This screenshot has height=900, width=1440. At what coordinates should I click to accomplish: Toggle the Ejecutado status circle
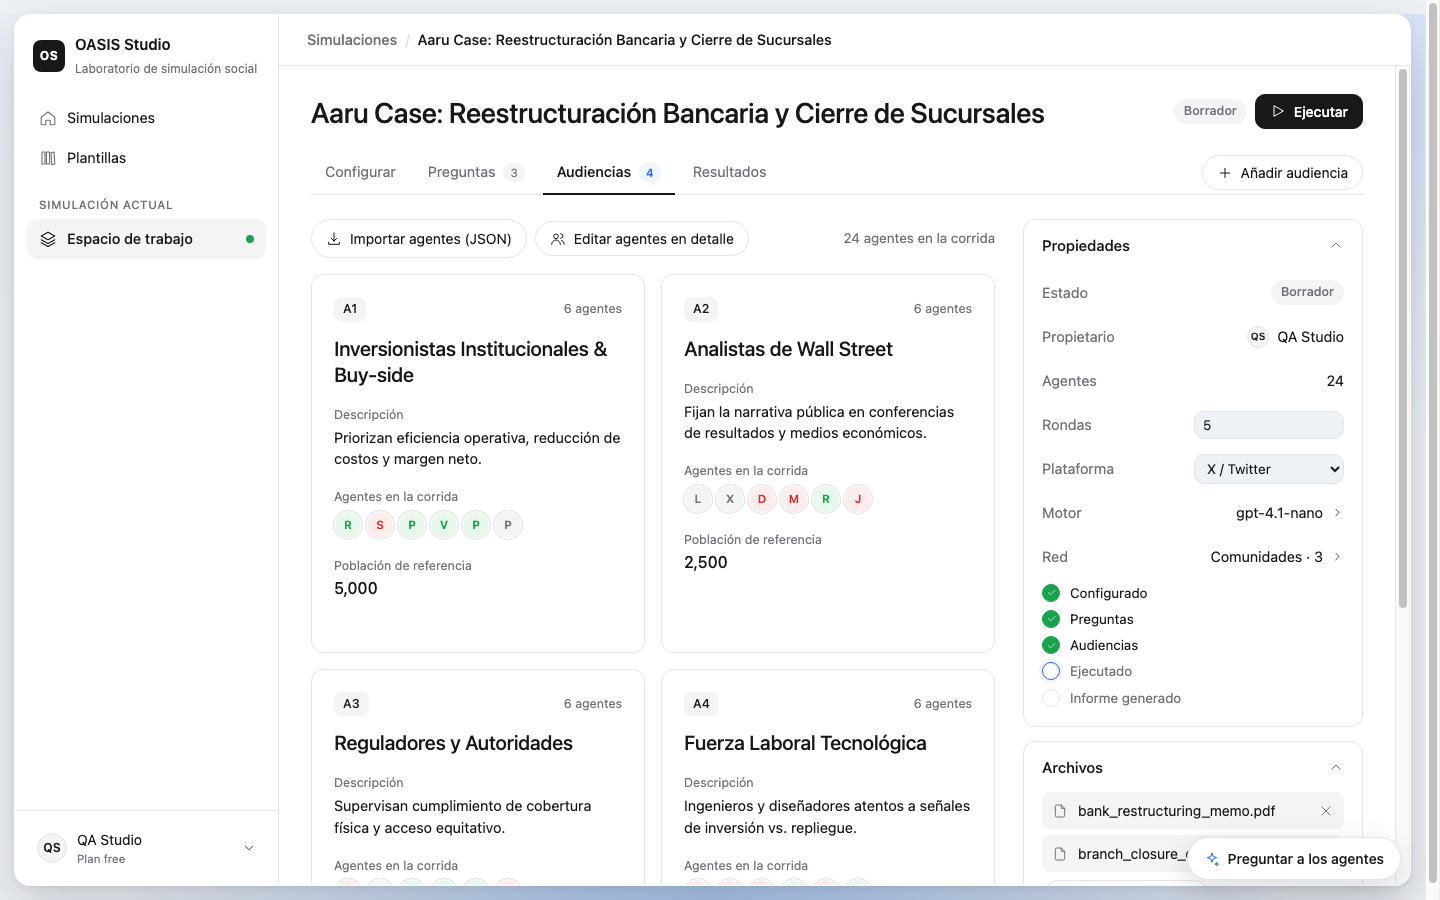pos(1051,671)
